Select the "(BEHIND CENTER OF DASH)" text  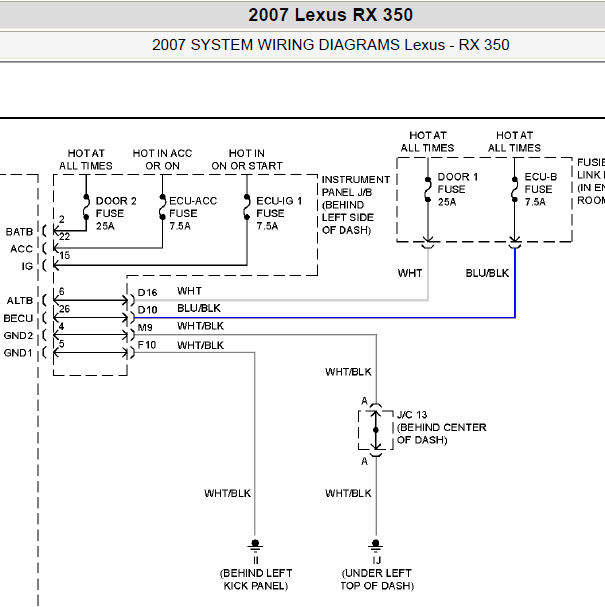click(442, 434)
